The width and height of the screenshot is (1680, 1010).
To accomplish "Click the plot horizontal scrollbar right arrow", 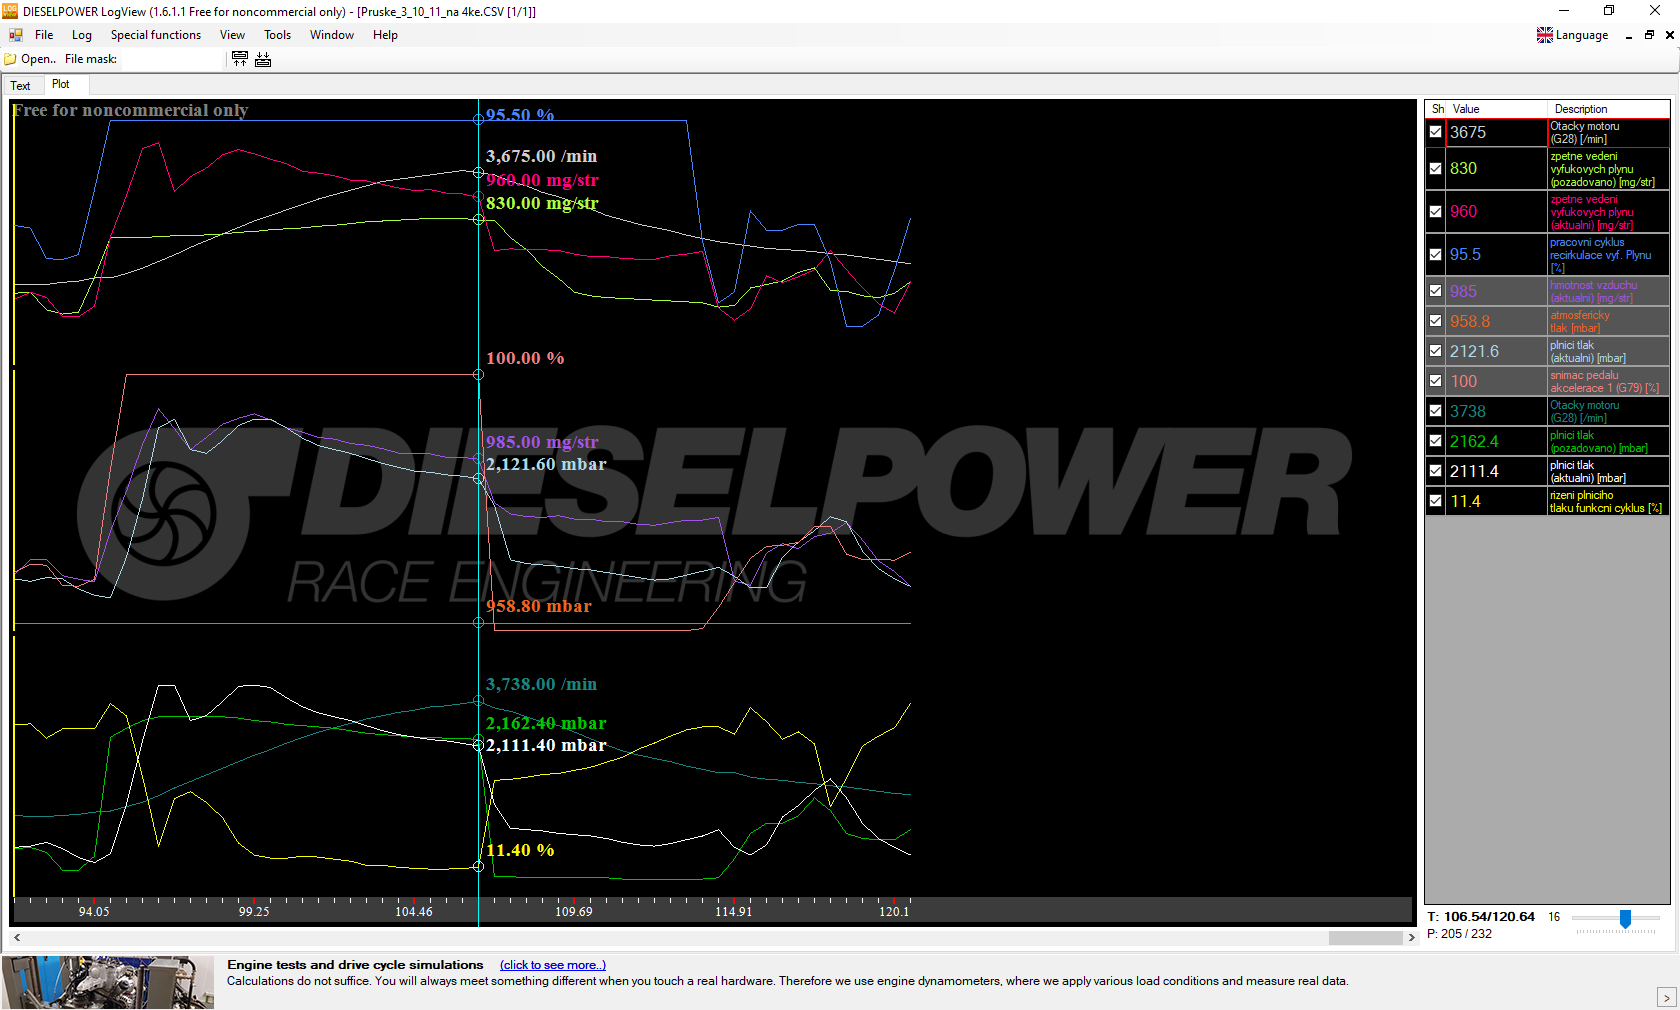I will click(1411, 938).
